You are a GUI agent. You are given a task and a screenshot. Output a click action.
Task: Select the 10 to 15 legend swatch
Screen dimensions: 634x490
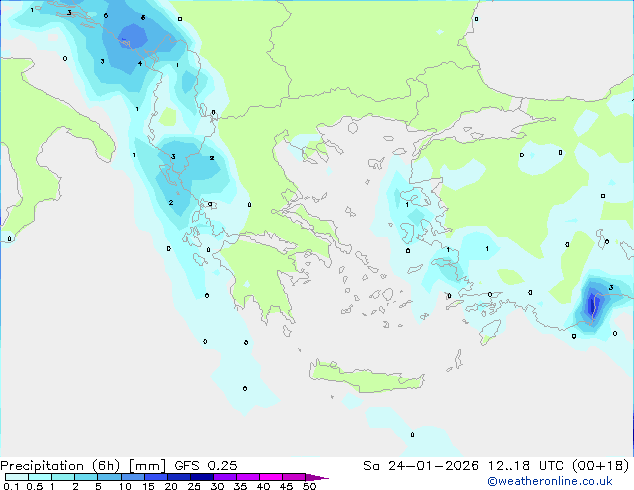pos(133,477)
